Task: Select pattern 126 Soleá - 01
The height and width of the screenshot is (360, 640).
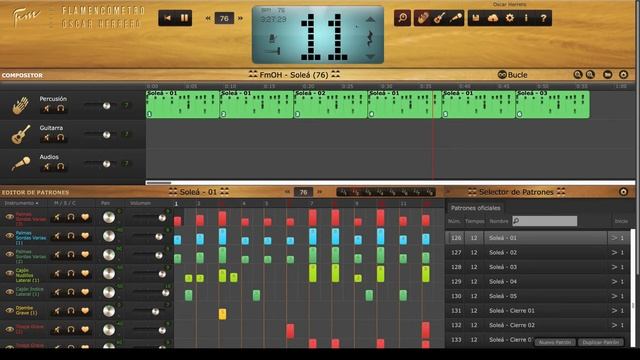Action: pyautogui.click(x=538, y=238)
